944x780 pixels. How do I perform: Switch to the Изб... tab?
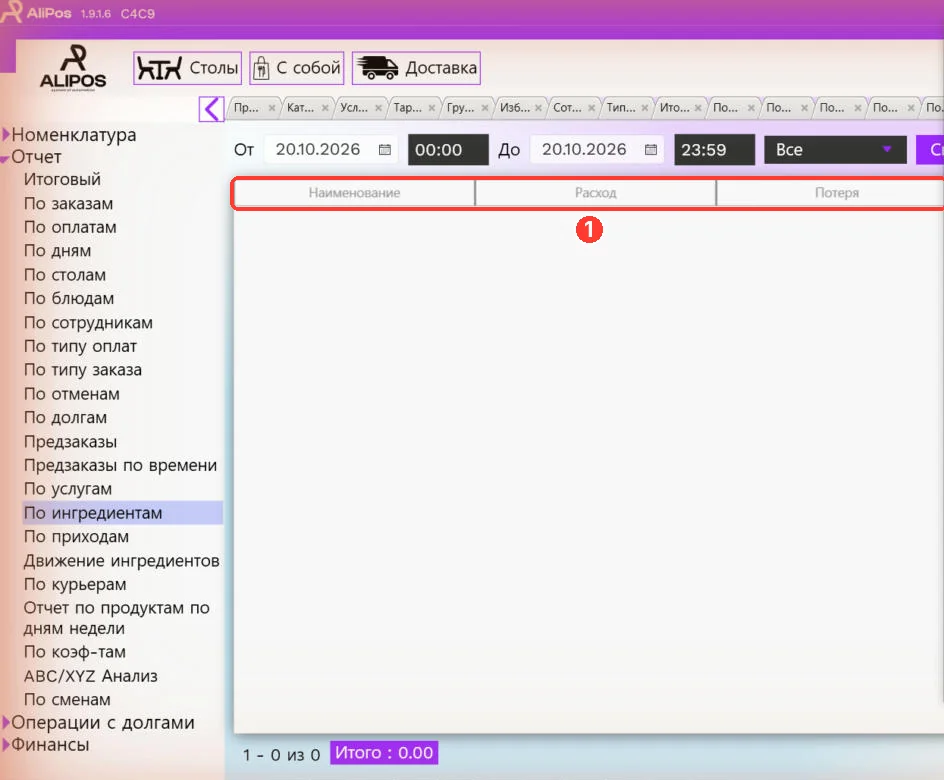514,108
